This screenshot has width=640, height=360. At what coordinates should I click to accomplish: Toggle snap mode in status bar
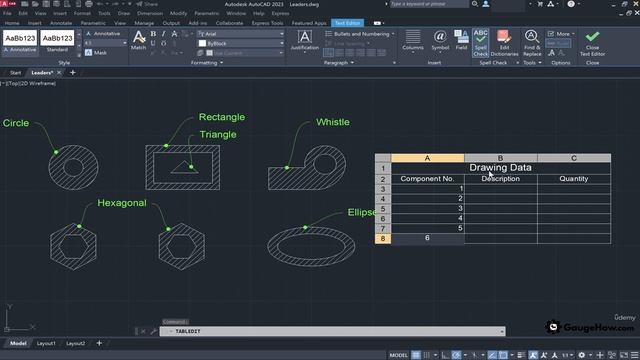point(427,355)
